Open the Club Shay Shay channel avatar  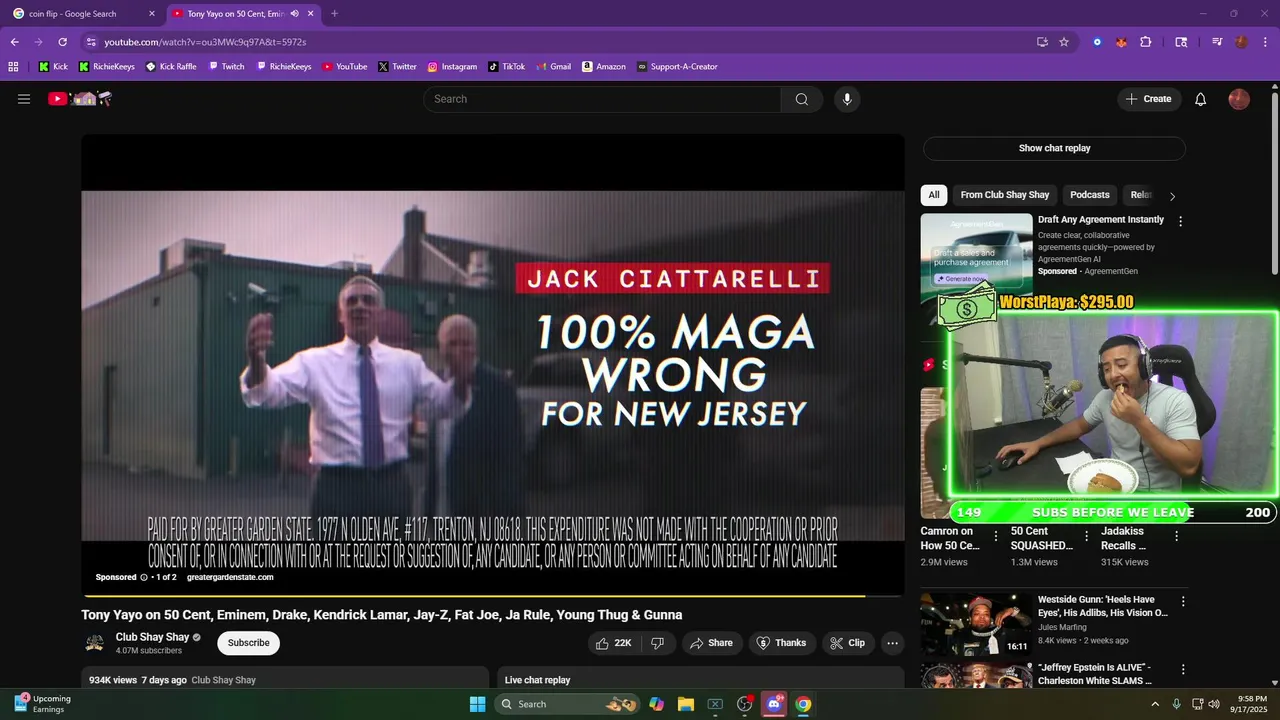[x=95, y=643]
